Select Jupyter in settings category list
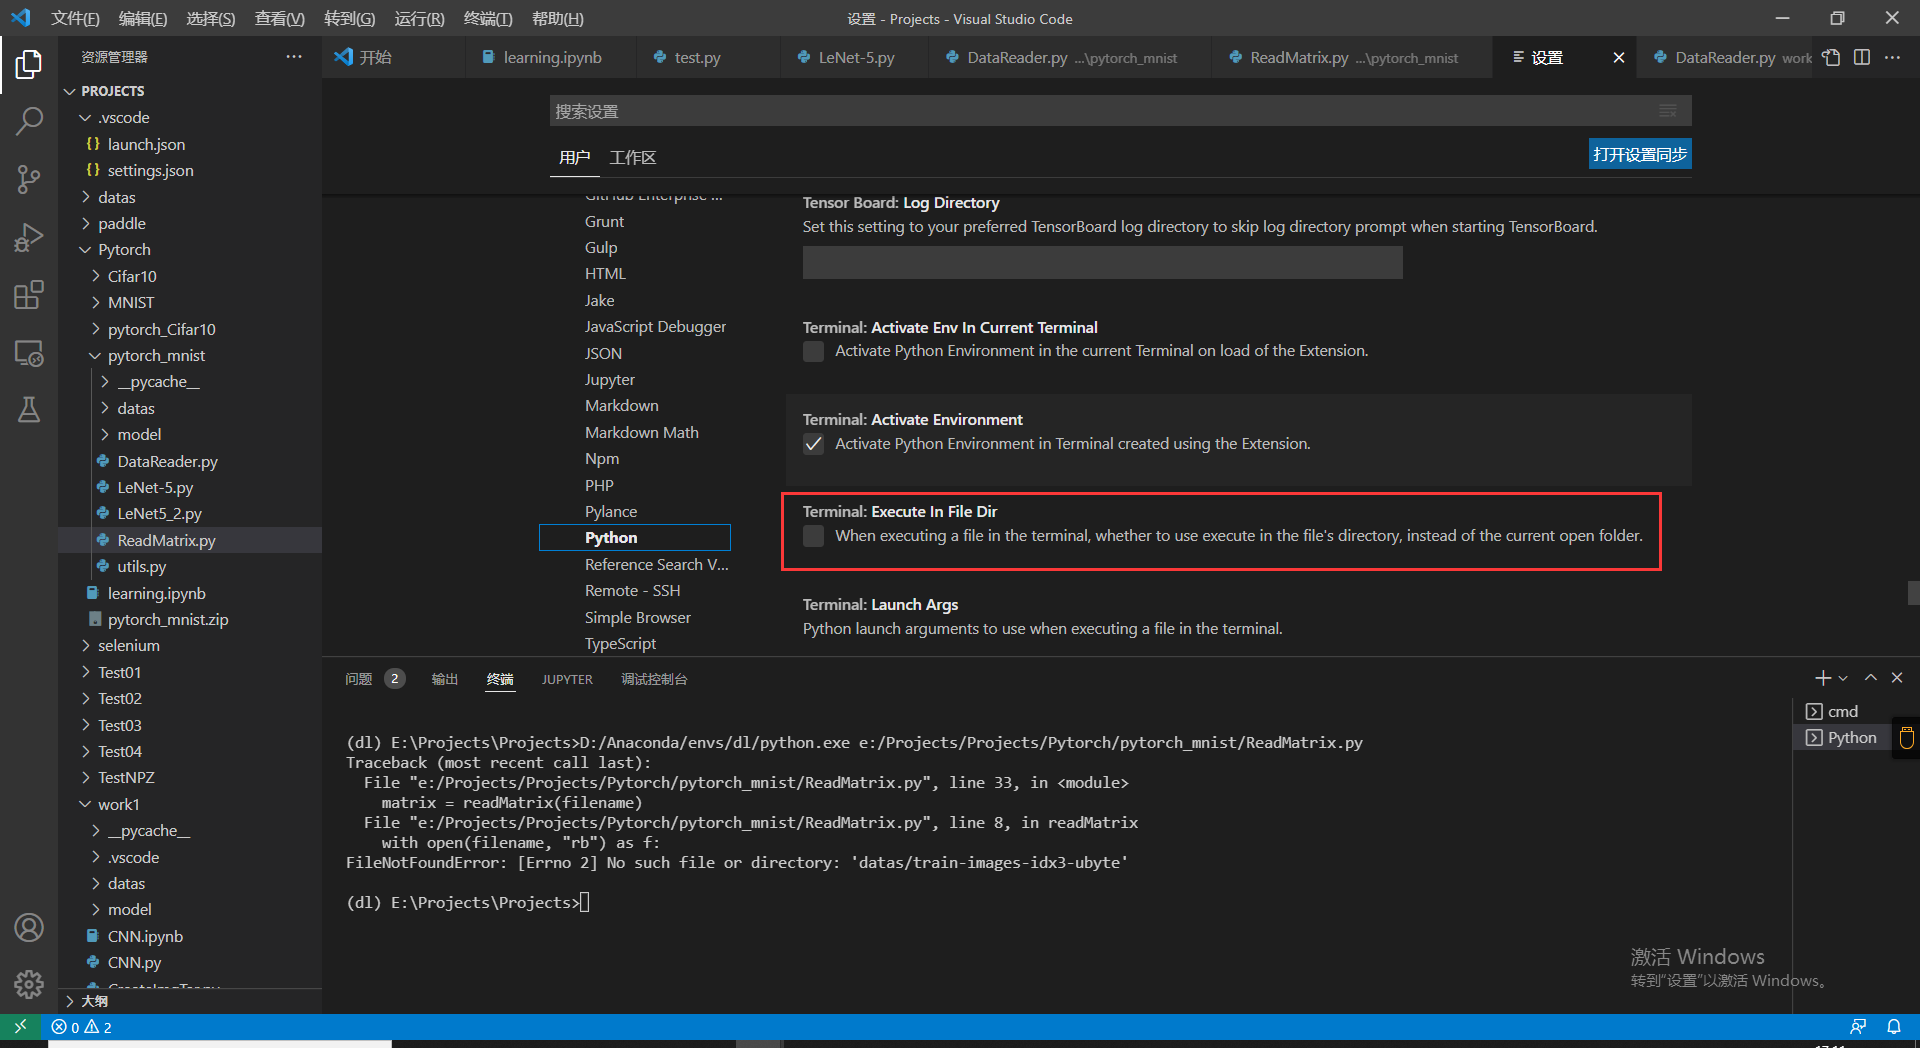 tap(610, 379)
